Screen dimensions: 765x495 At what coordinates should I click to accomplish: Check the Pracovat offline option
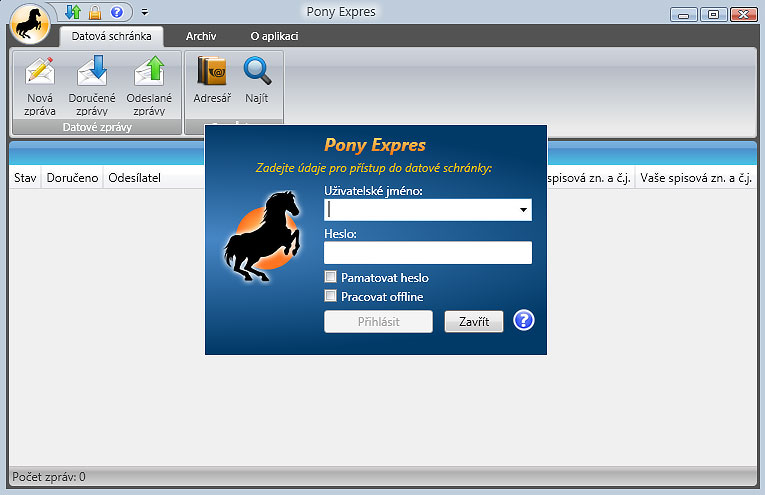330,296
